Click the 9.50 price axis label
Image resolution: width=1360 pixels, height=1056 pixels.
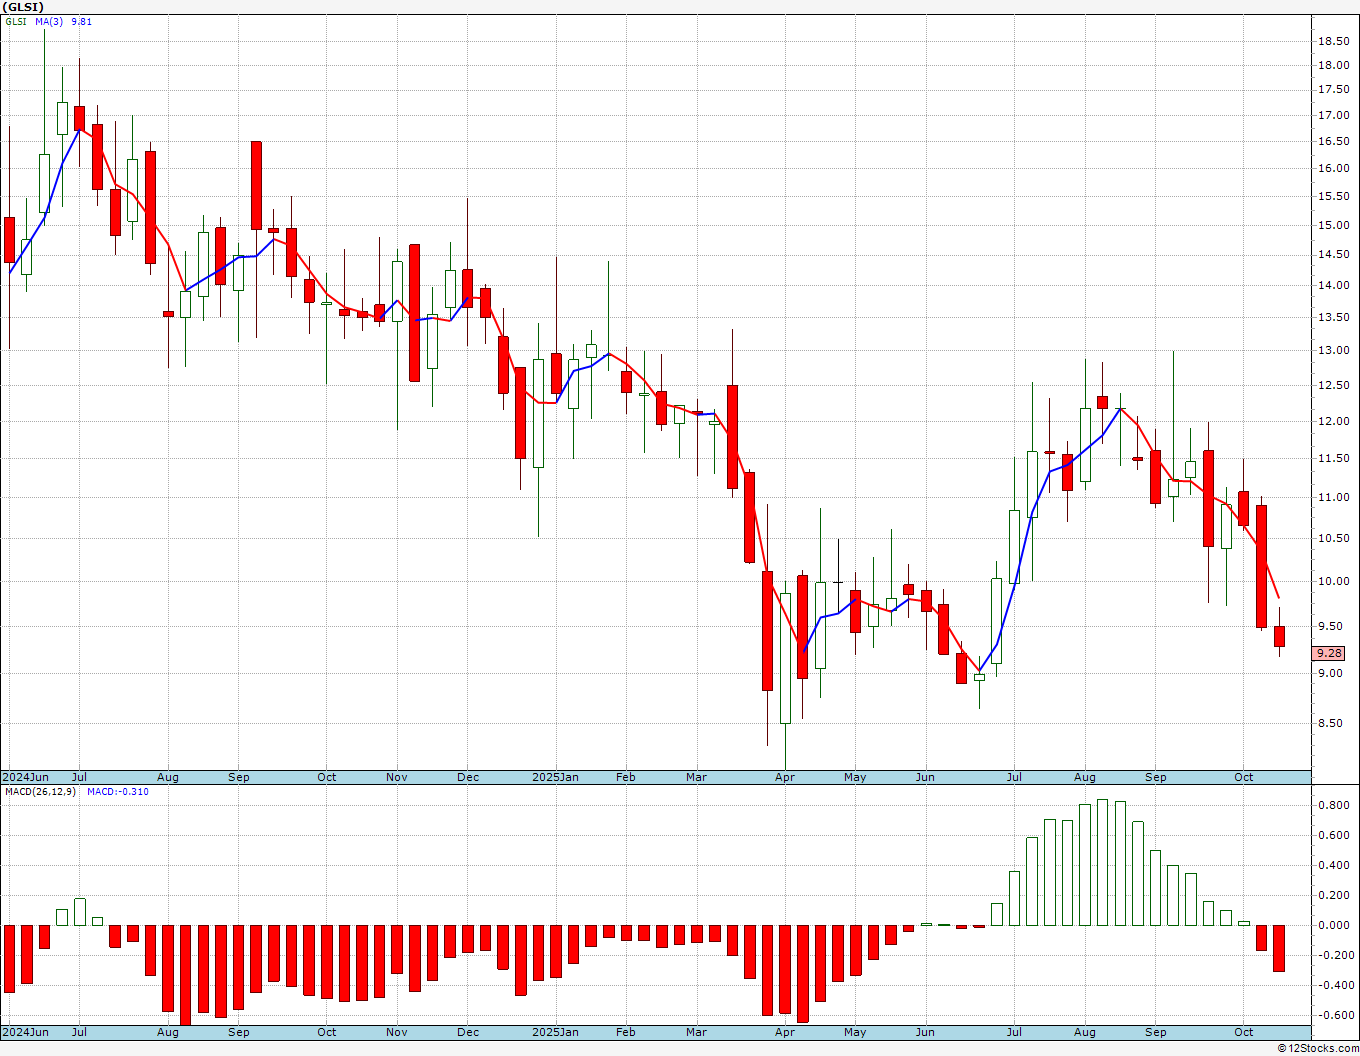(1331, 626)
